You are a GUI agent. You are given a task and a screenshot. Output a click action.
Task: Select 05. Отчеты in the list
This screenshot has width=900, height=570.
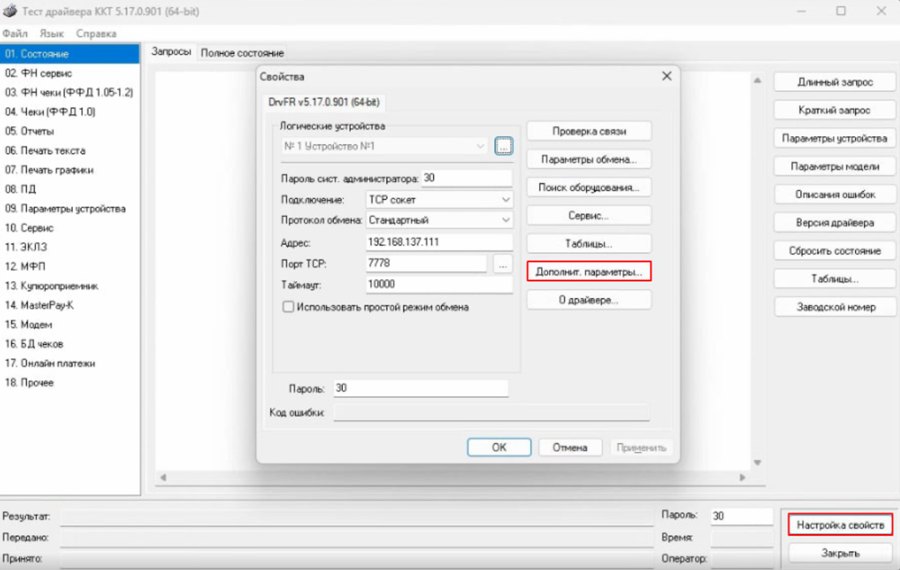tap(69, 131)
